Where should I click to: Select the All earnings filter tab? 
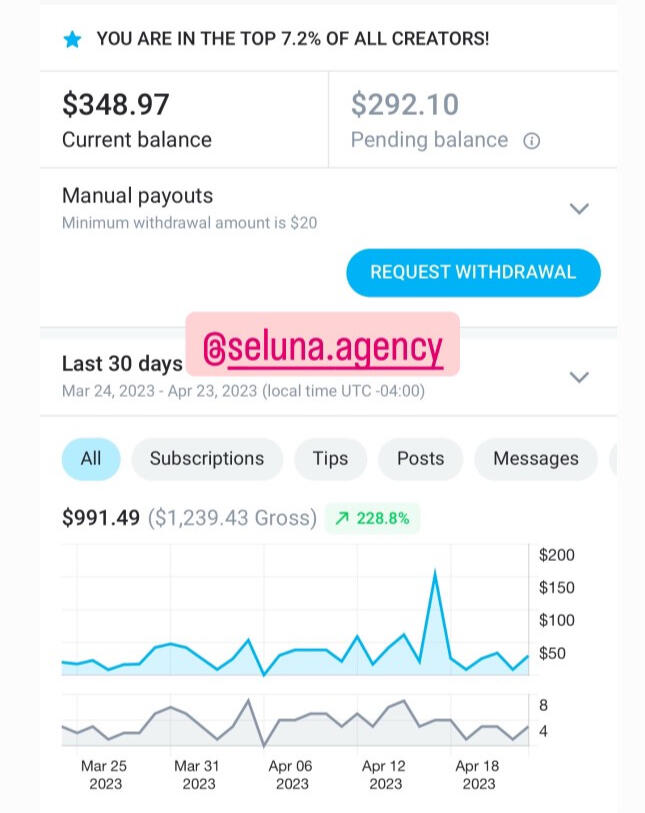[x=91, y=459]
